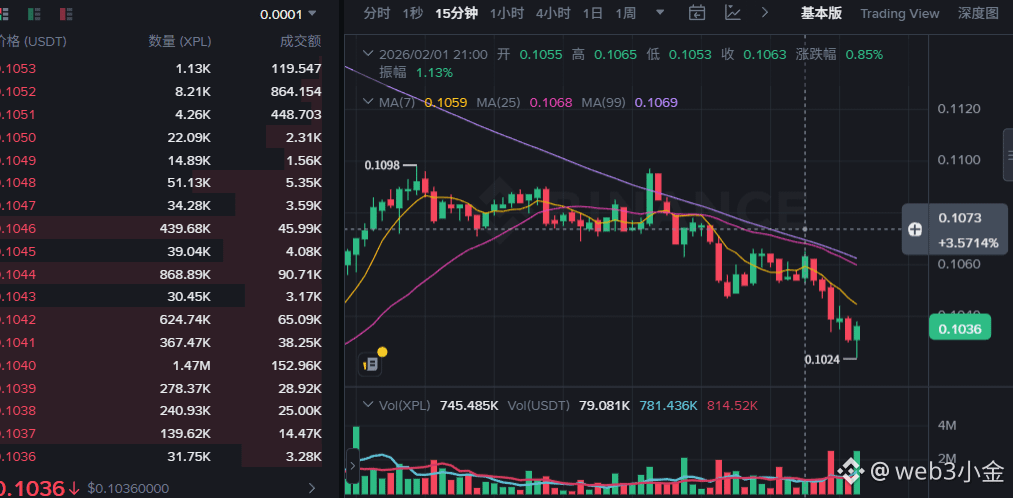Show sell-orders-only order book view
Viewport: 1013px width, 498px height.
pyautogui.click(x=65, y=14)
